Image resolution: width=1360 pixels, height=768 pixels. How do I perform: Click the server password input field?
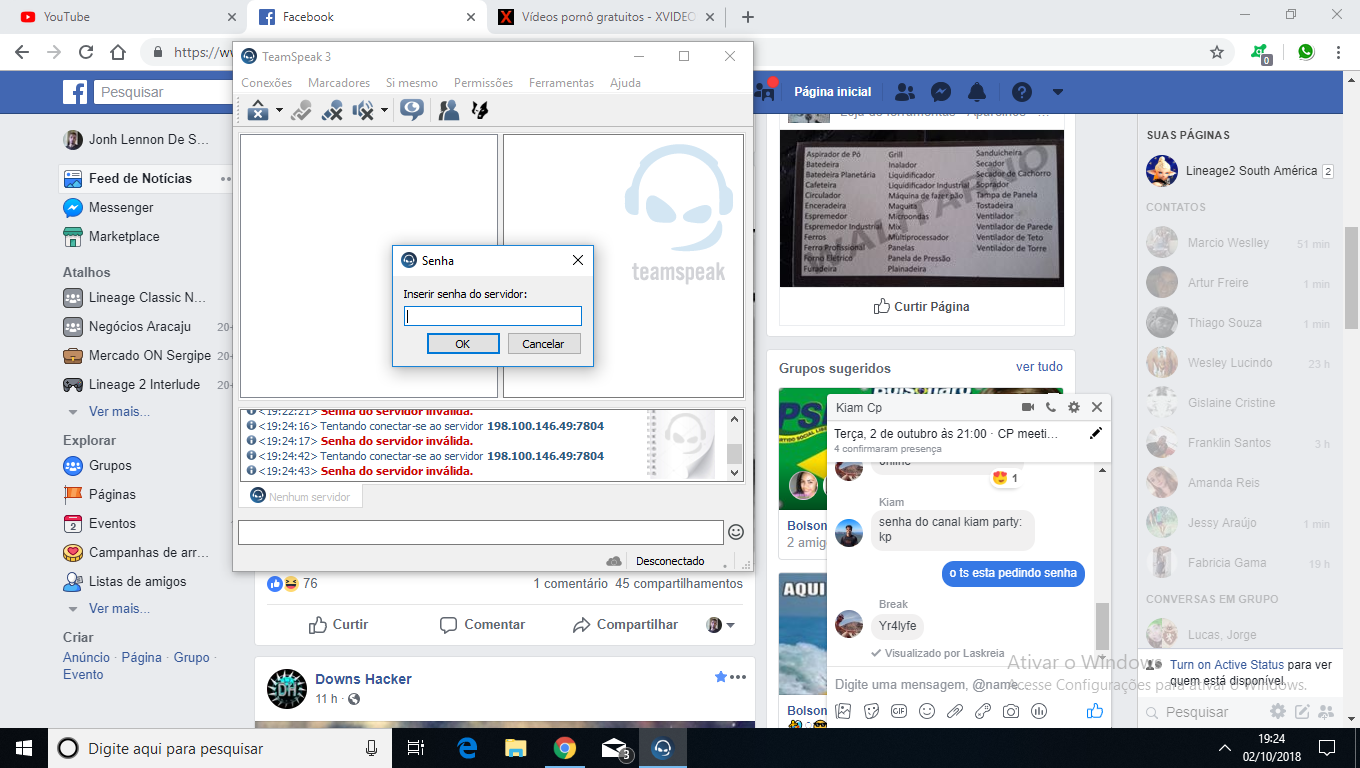pos(493,316)
